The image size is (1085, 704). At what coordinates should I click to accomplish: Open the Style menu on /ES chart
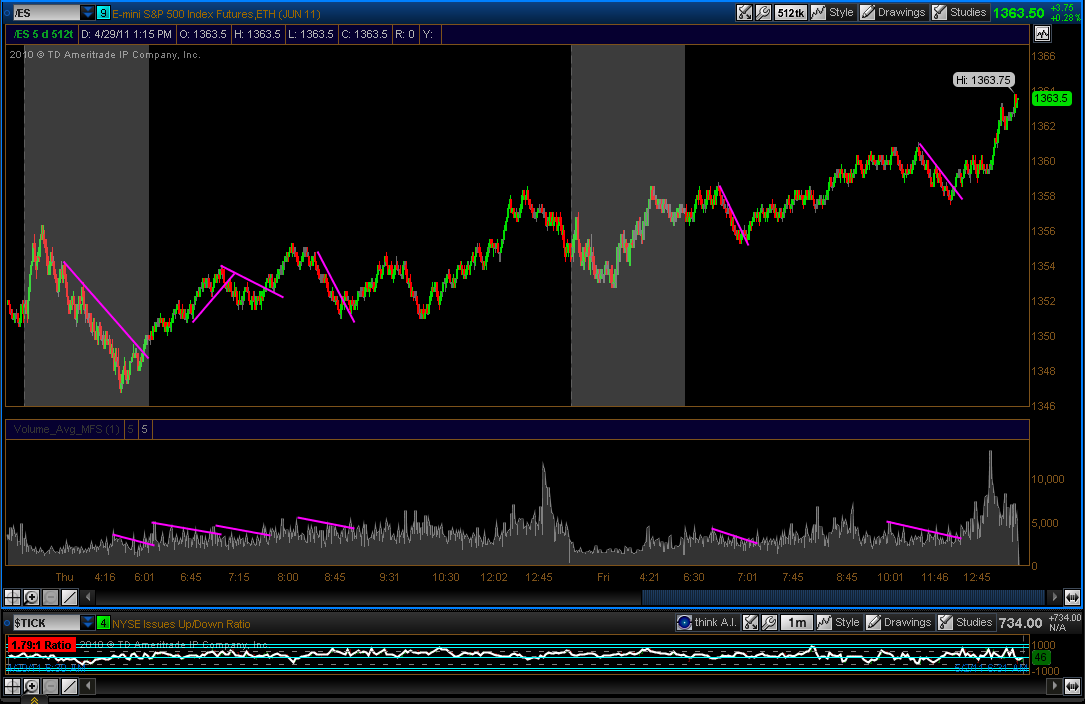coord(833,12)
